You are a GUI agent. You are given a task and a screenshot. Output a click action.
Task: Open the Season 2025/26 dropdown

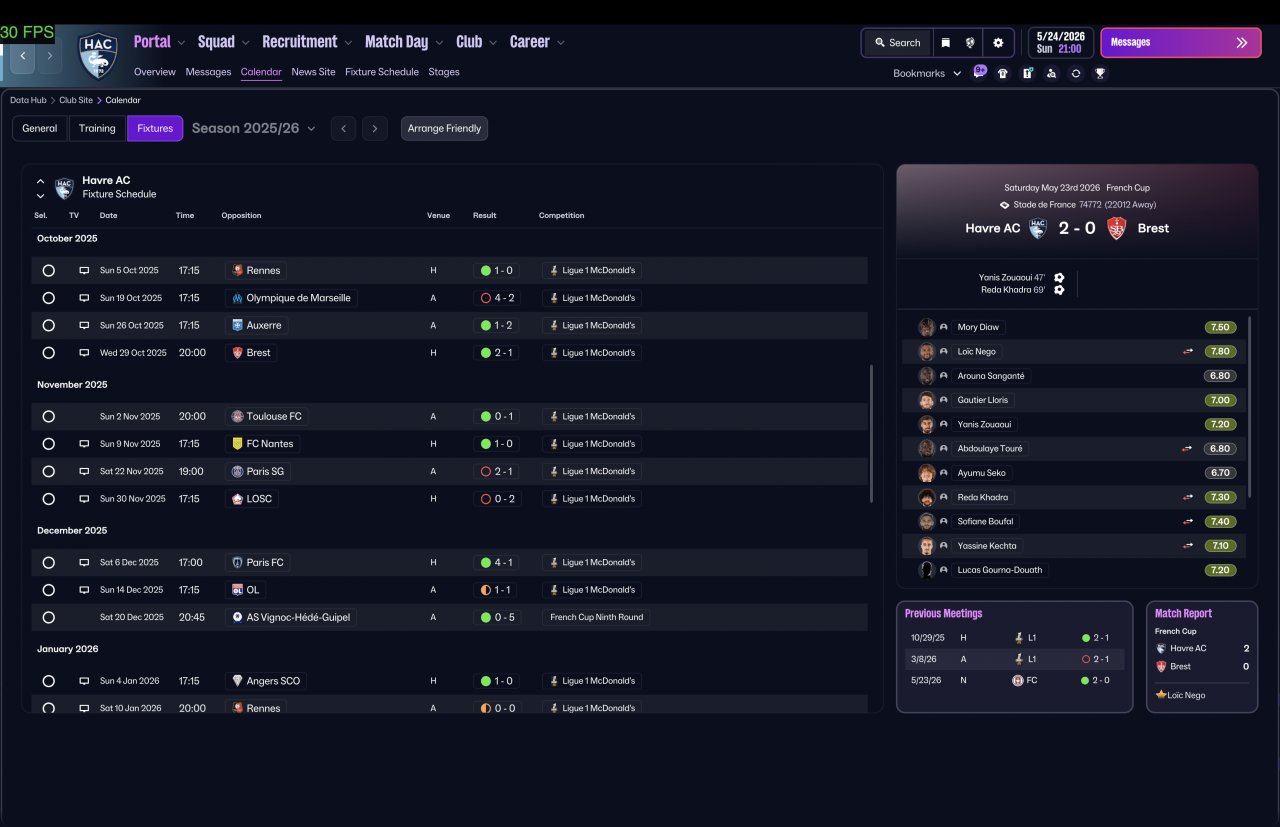[x=254, y=128]
